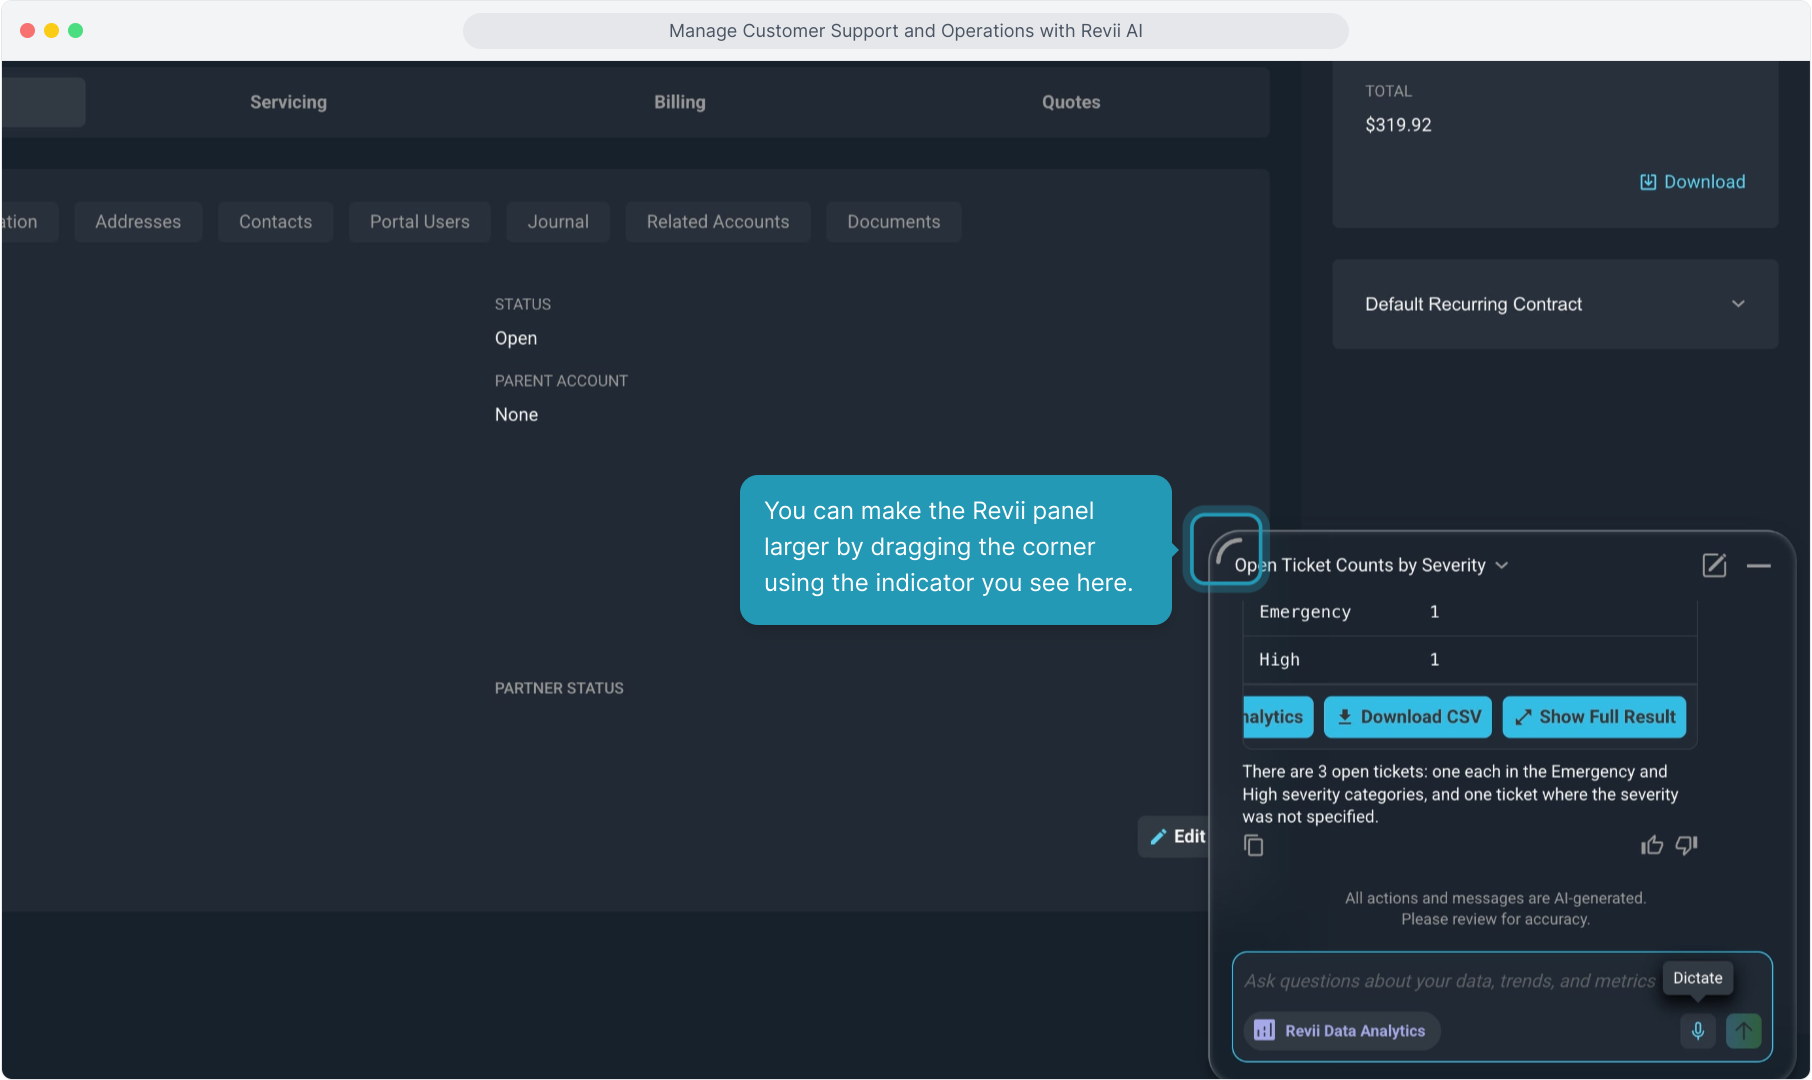
Task: Click the green macOS fullscreen window button
Action: click(x=75, y=31)
